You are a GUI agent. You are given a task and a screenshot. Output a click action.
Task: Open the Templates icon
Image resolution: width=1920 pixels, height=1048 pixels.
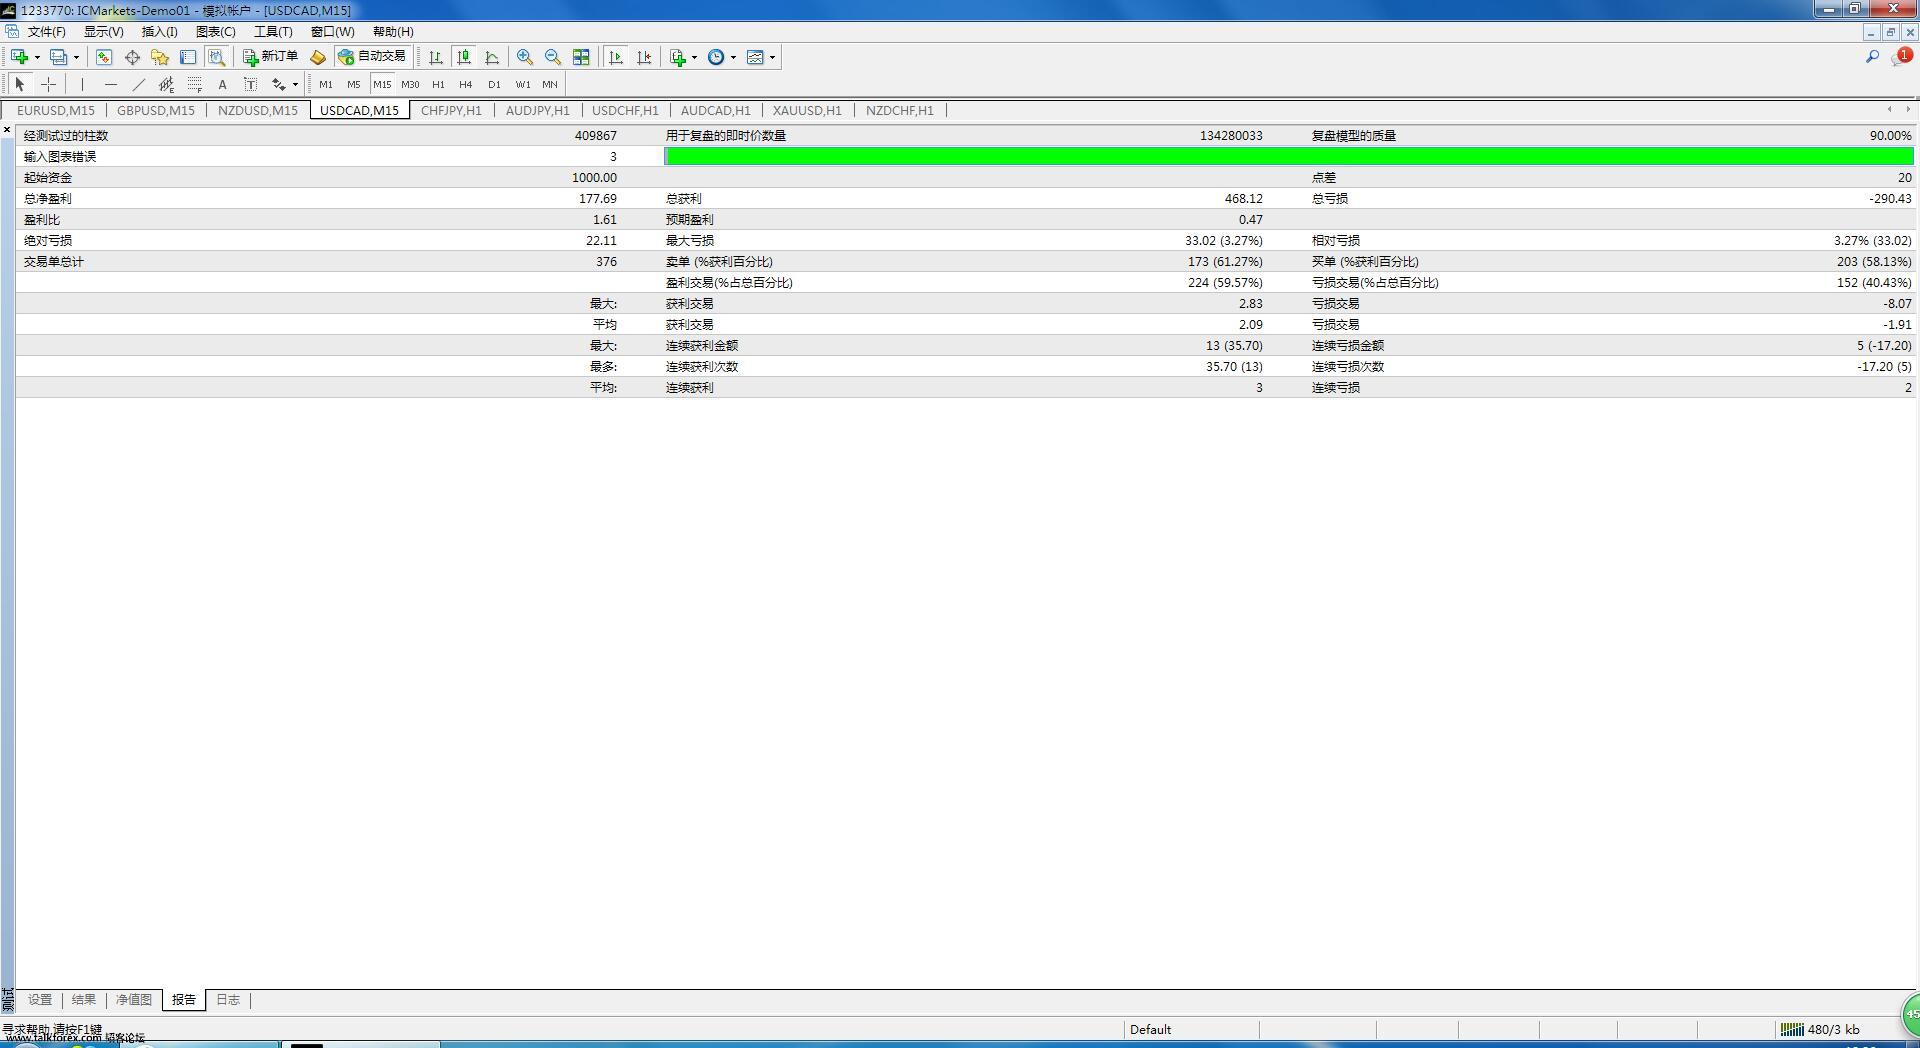(756, 57)
